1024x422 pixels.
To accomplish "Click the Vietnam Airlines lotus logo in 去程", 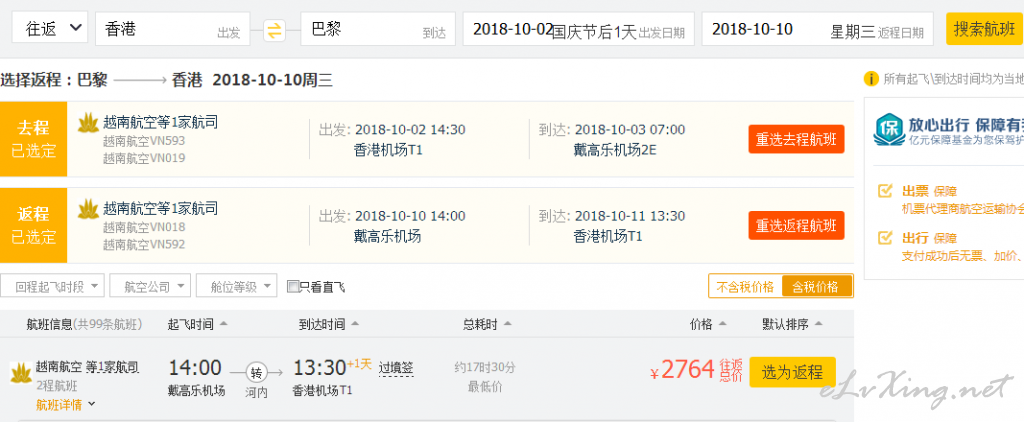I will (88, 123).
